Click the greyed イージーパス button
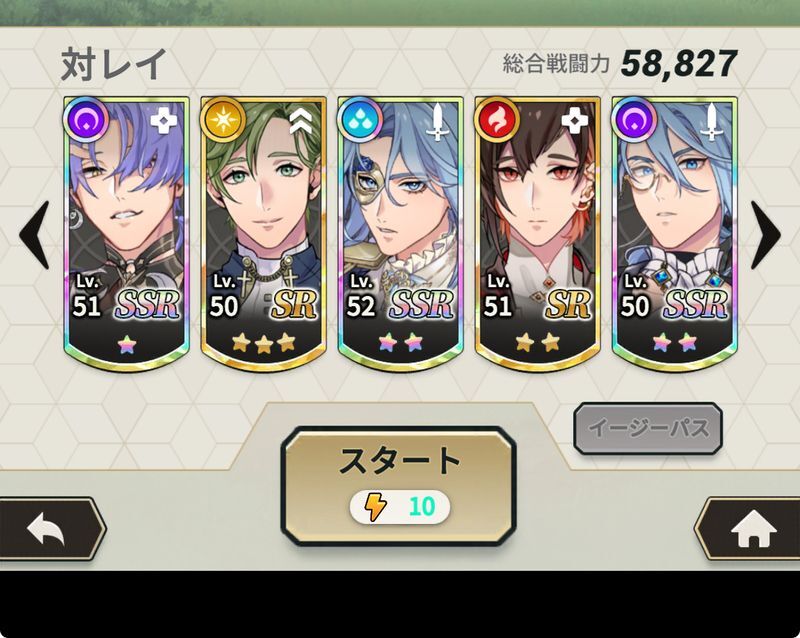 [648, 428]
